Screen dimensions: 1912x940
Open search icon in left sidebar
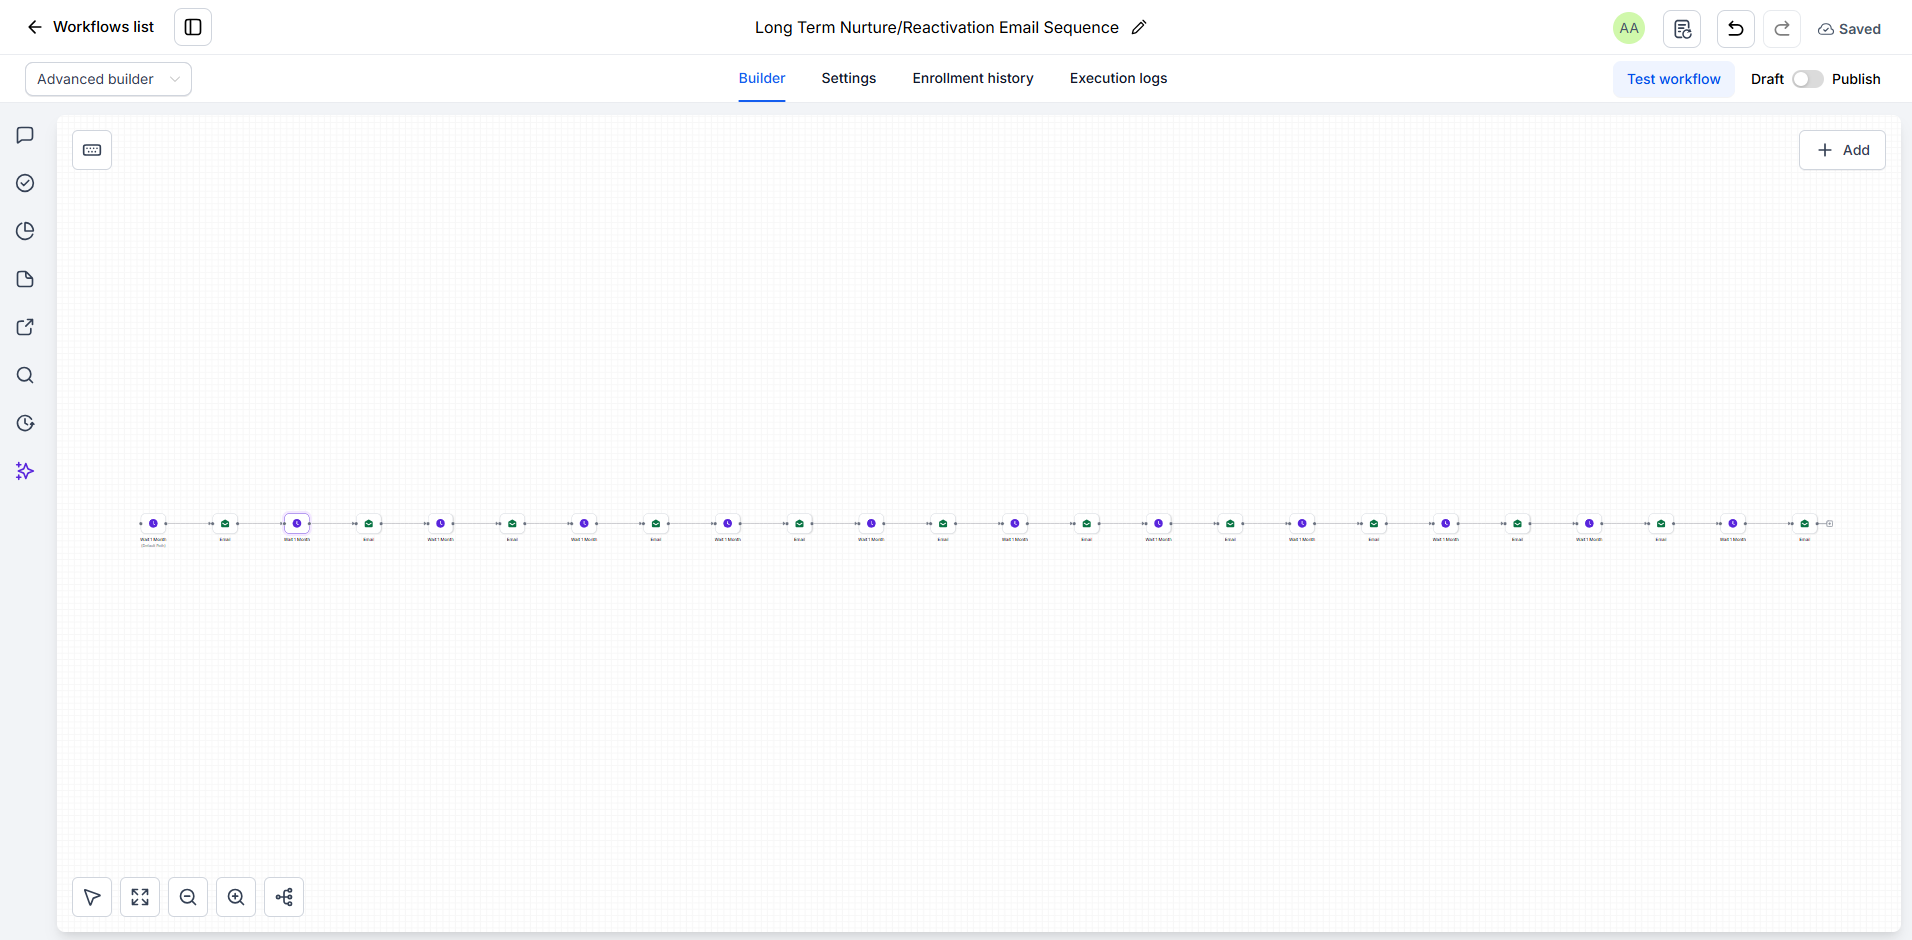pos(26,375)
